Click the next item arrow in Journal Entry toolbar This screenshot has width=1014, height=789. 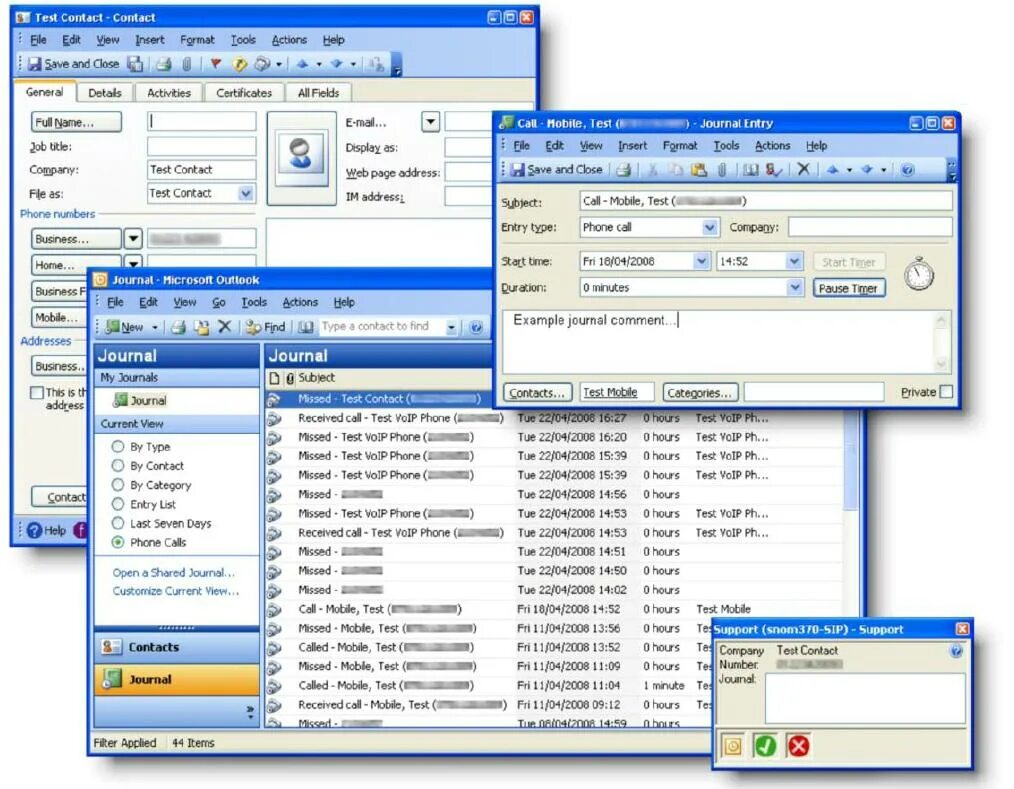(867, 169)
